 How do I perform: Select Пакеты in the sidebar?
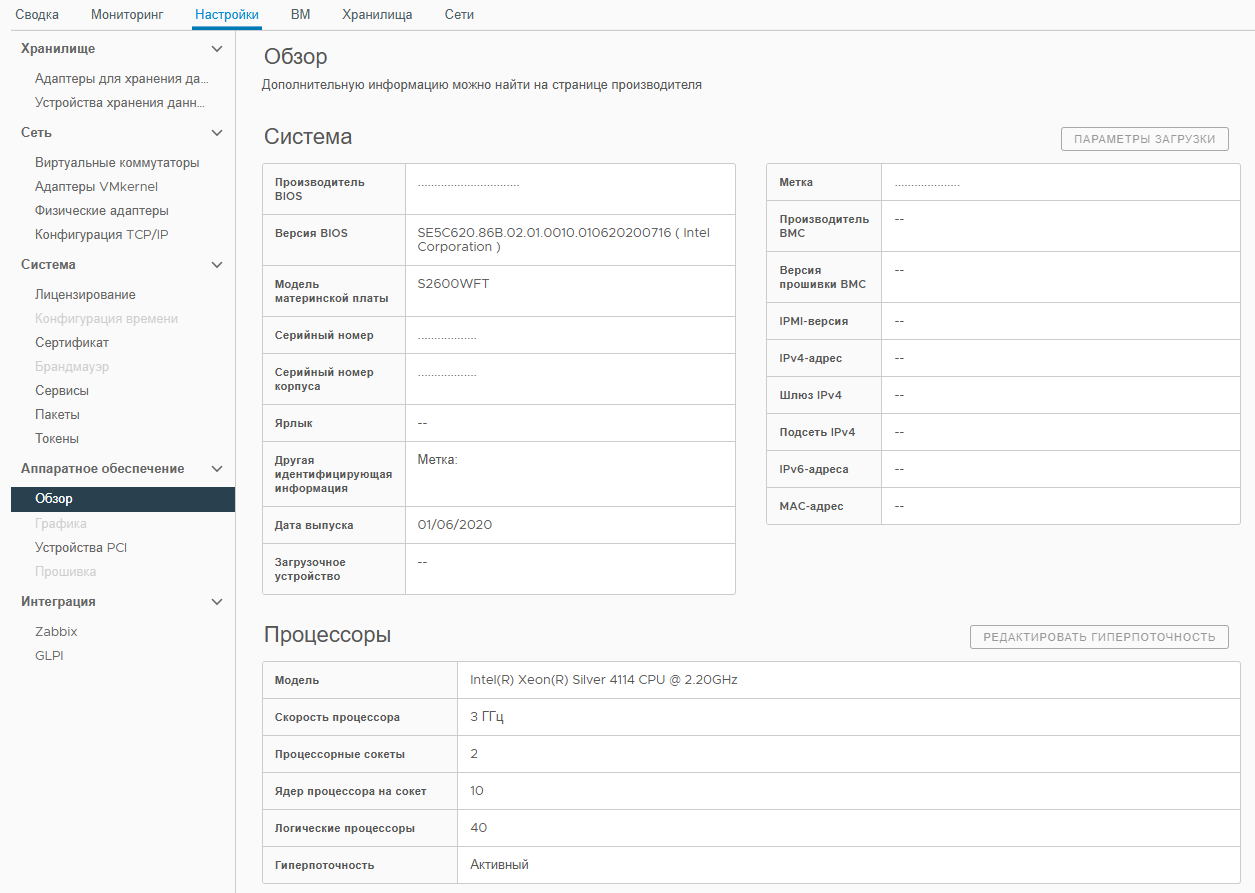[x=57, y=415]
